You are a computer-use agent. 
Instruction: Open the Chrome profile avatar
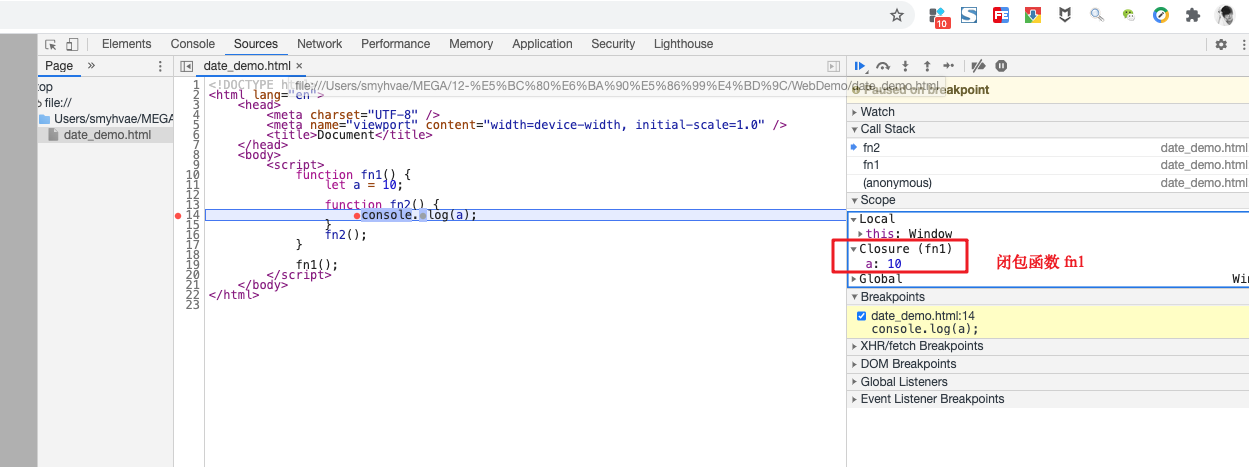point(1225,15)
